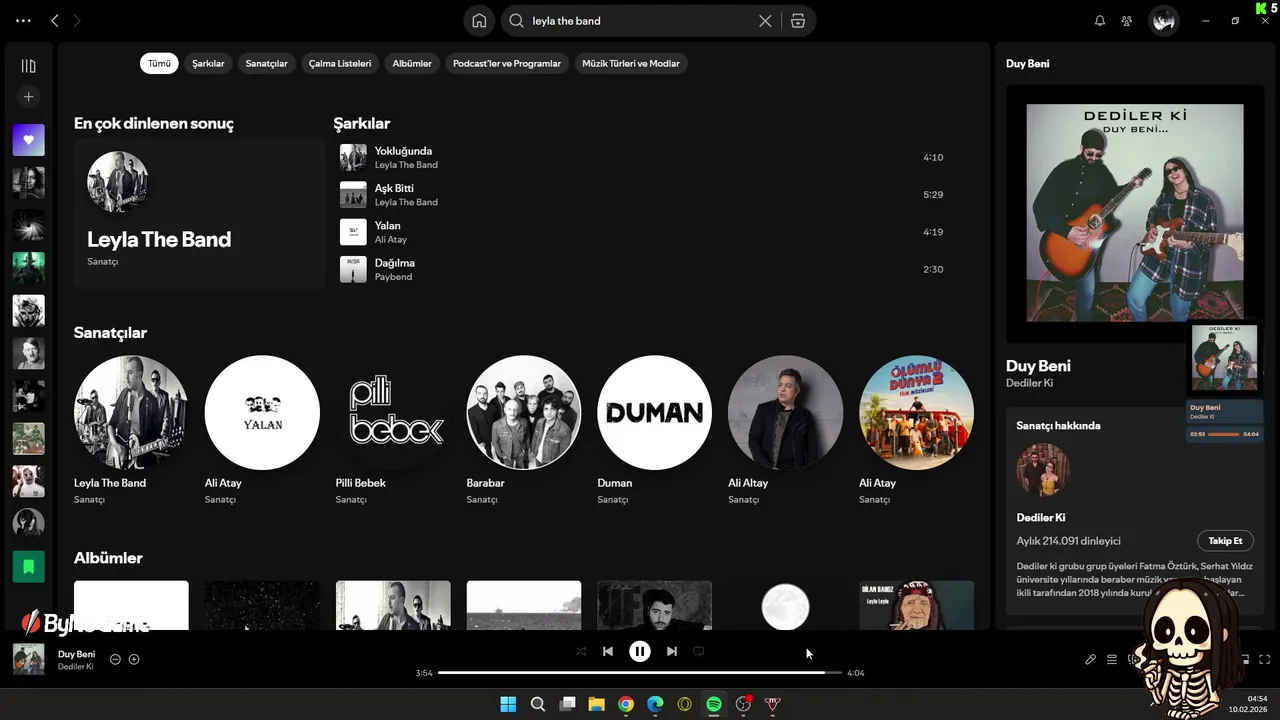Open Ali Atay link under Yalan

pyautogui.click(x=391, y=240)
